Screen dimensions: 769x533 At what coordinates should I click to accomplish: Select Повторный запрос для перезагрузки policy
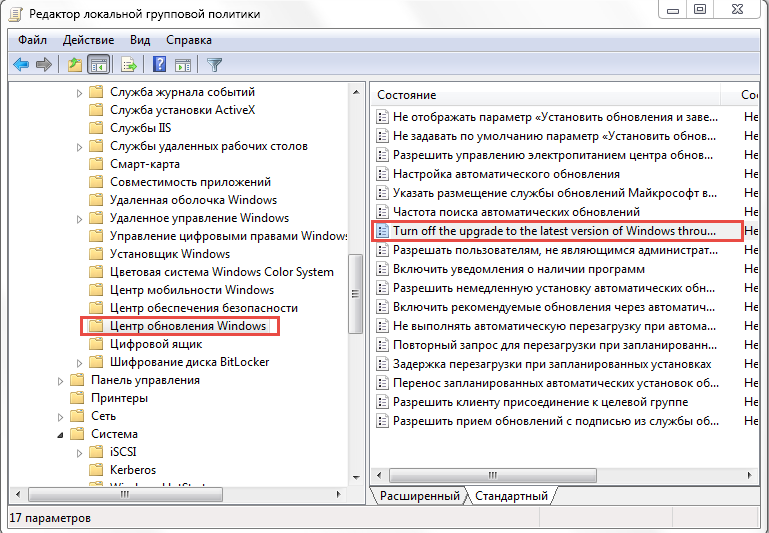coord(555,345)
